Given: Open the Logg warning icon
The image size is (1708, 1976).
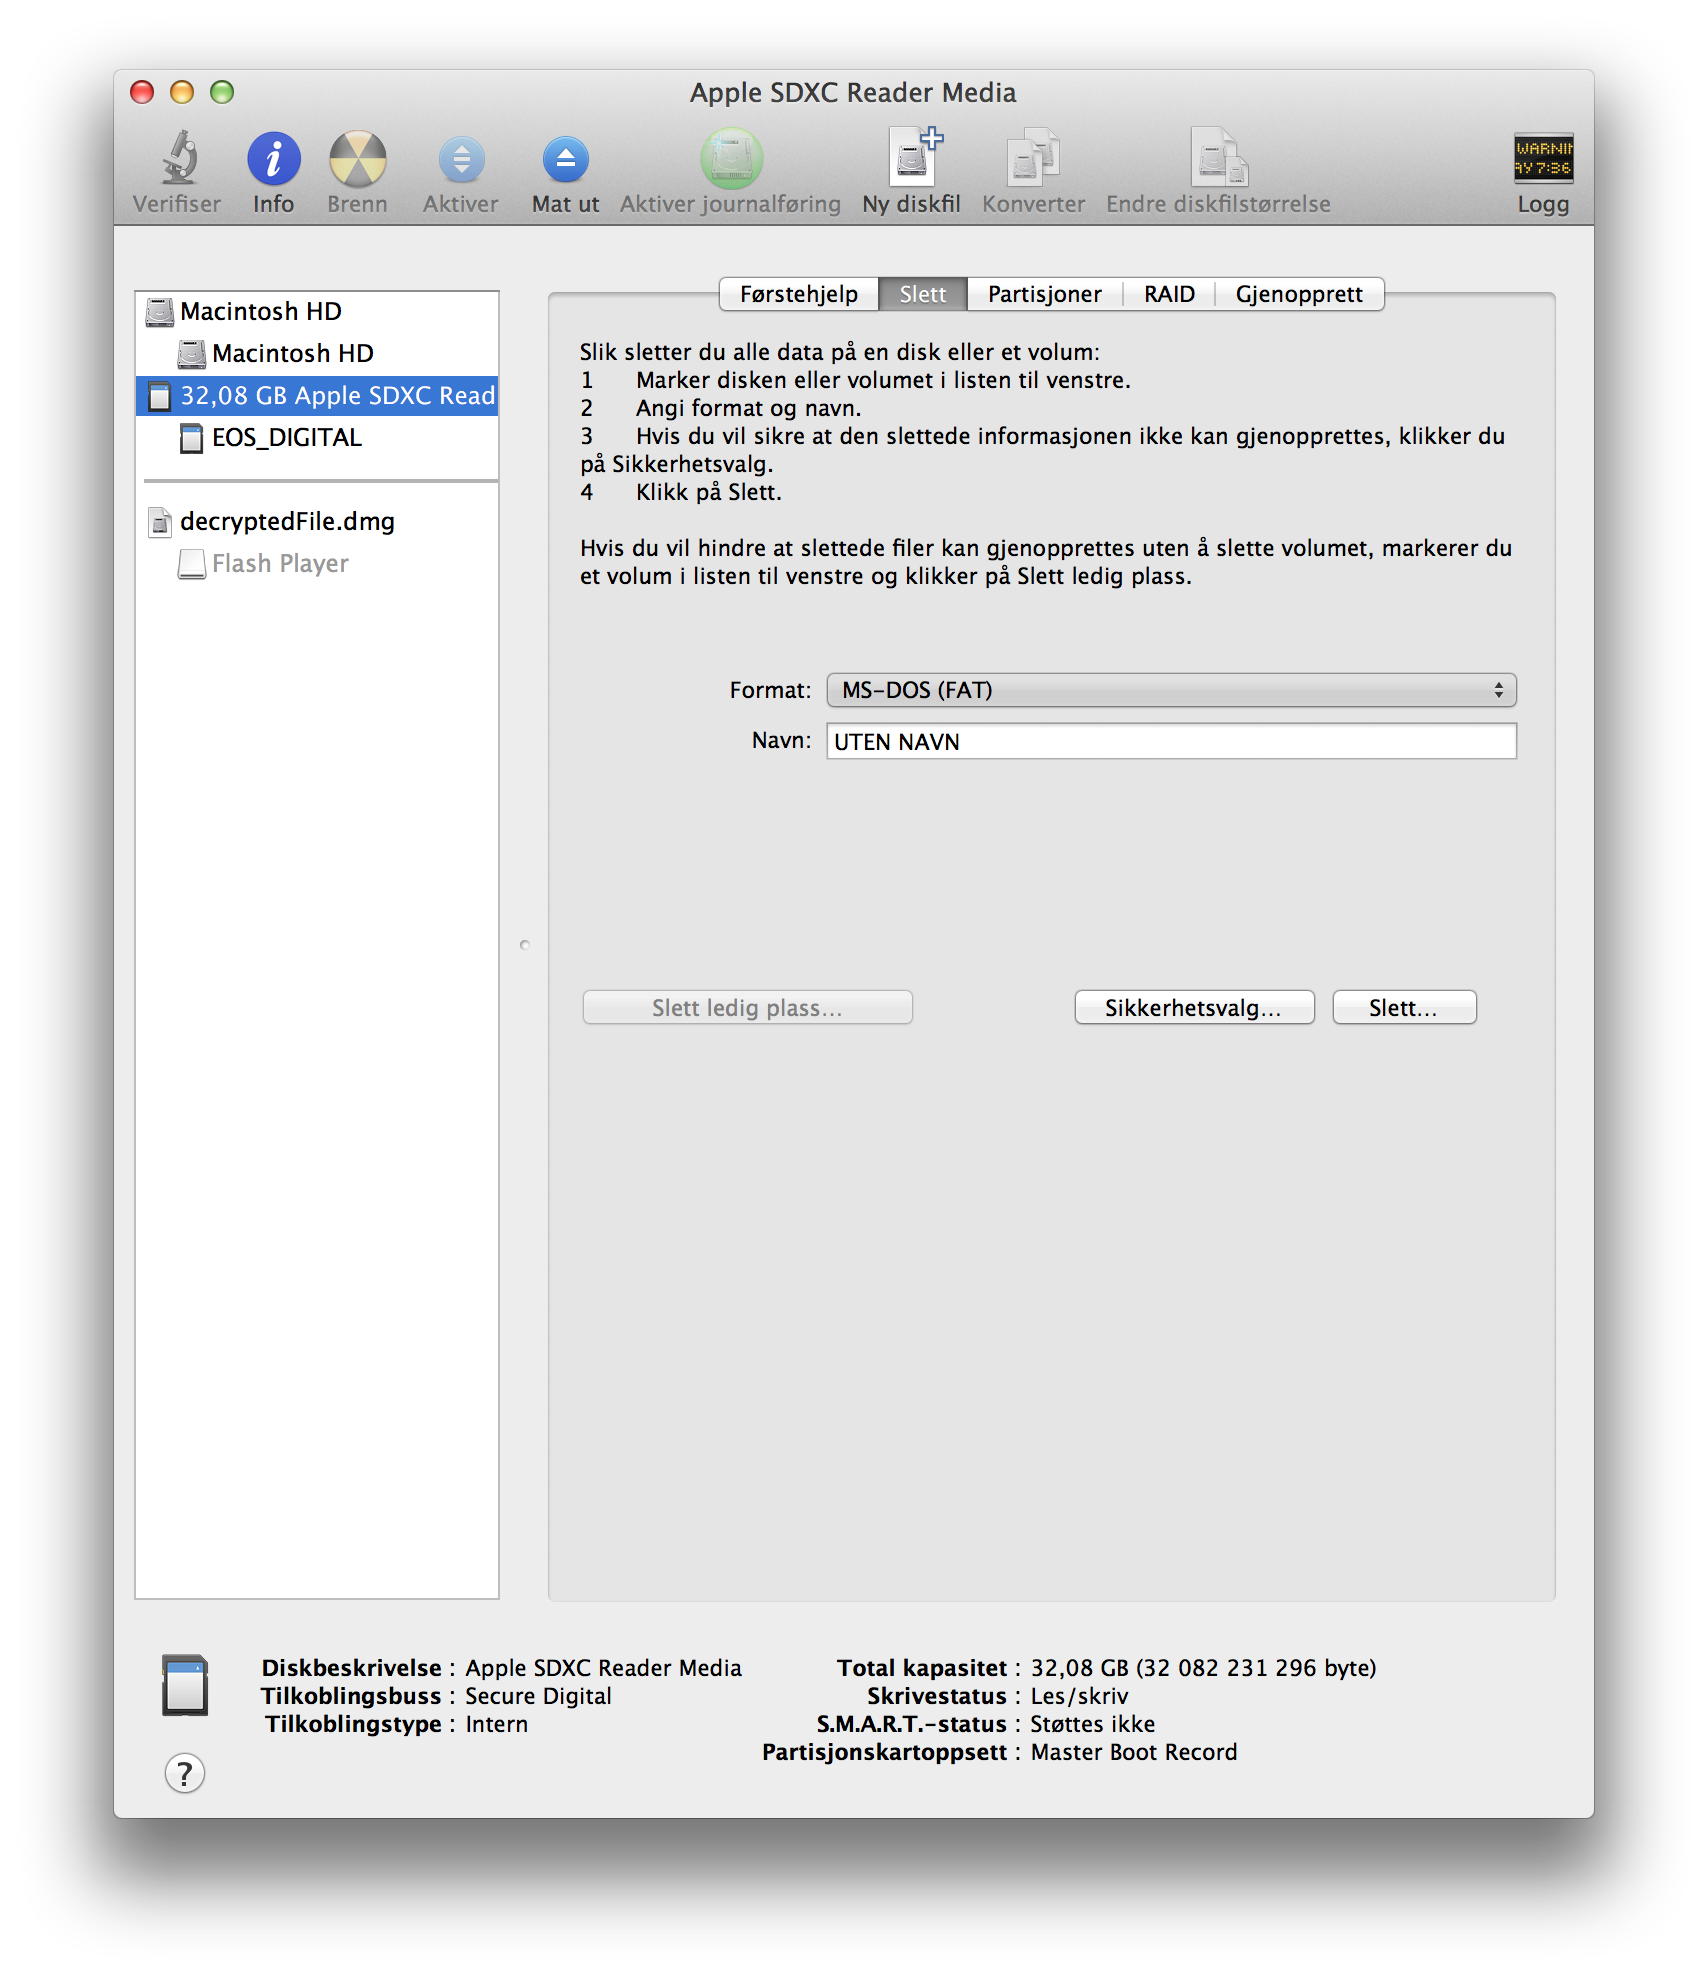Looking at the screenshot, I should pyautogui.click(x=1543, y=159).
